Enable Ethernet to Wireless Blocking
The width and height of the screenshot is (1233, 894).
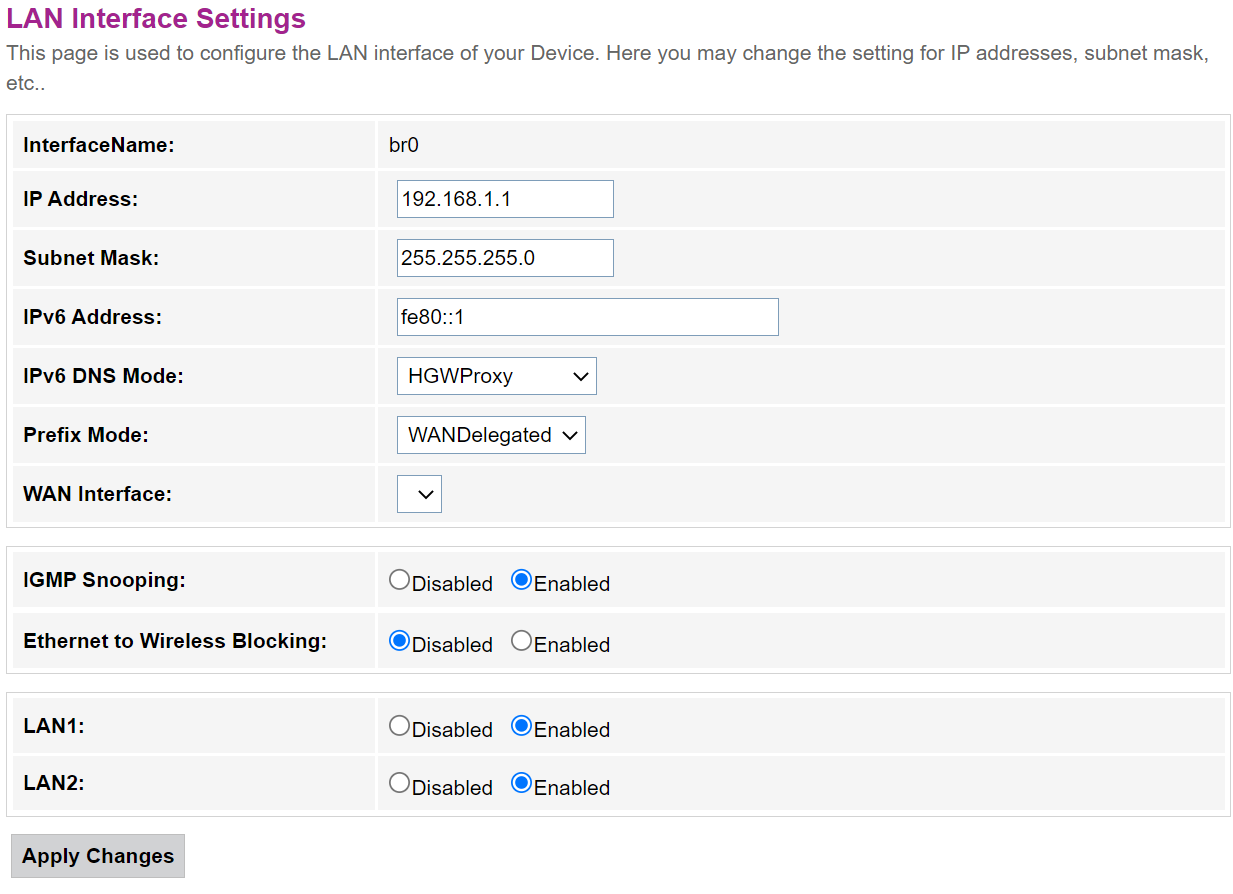[521, 641]
